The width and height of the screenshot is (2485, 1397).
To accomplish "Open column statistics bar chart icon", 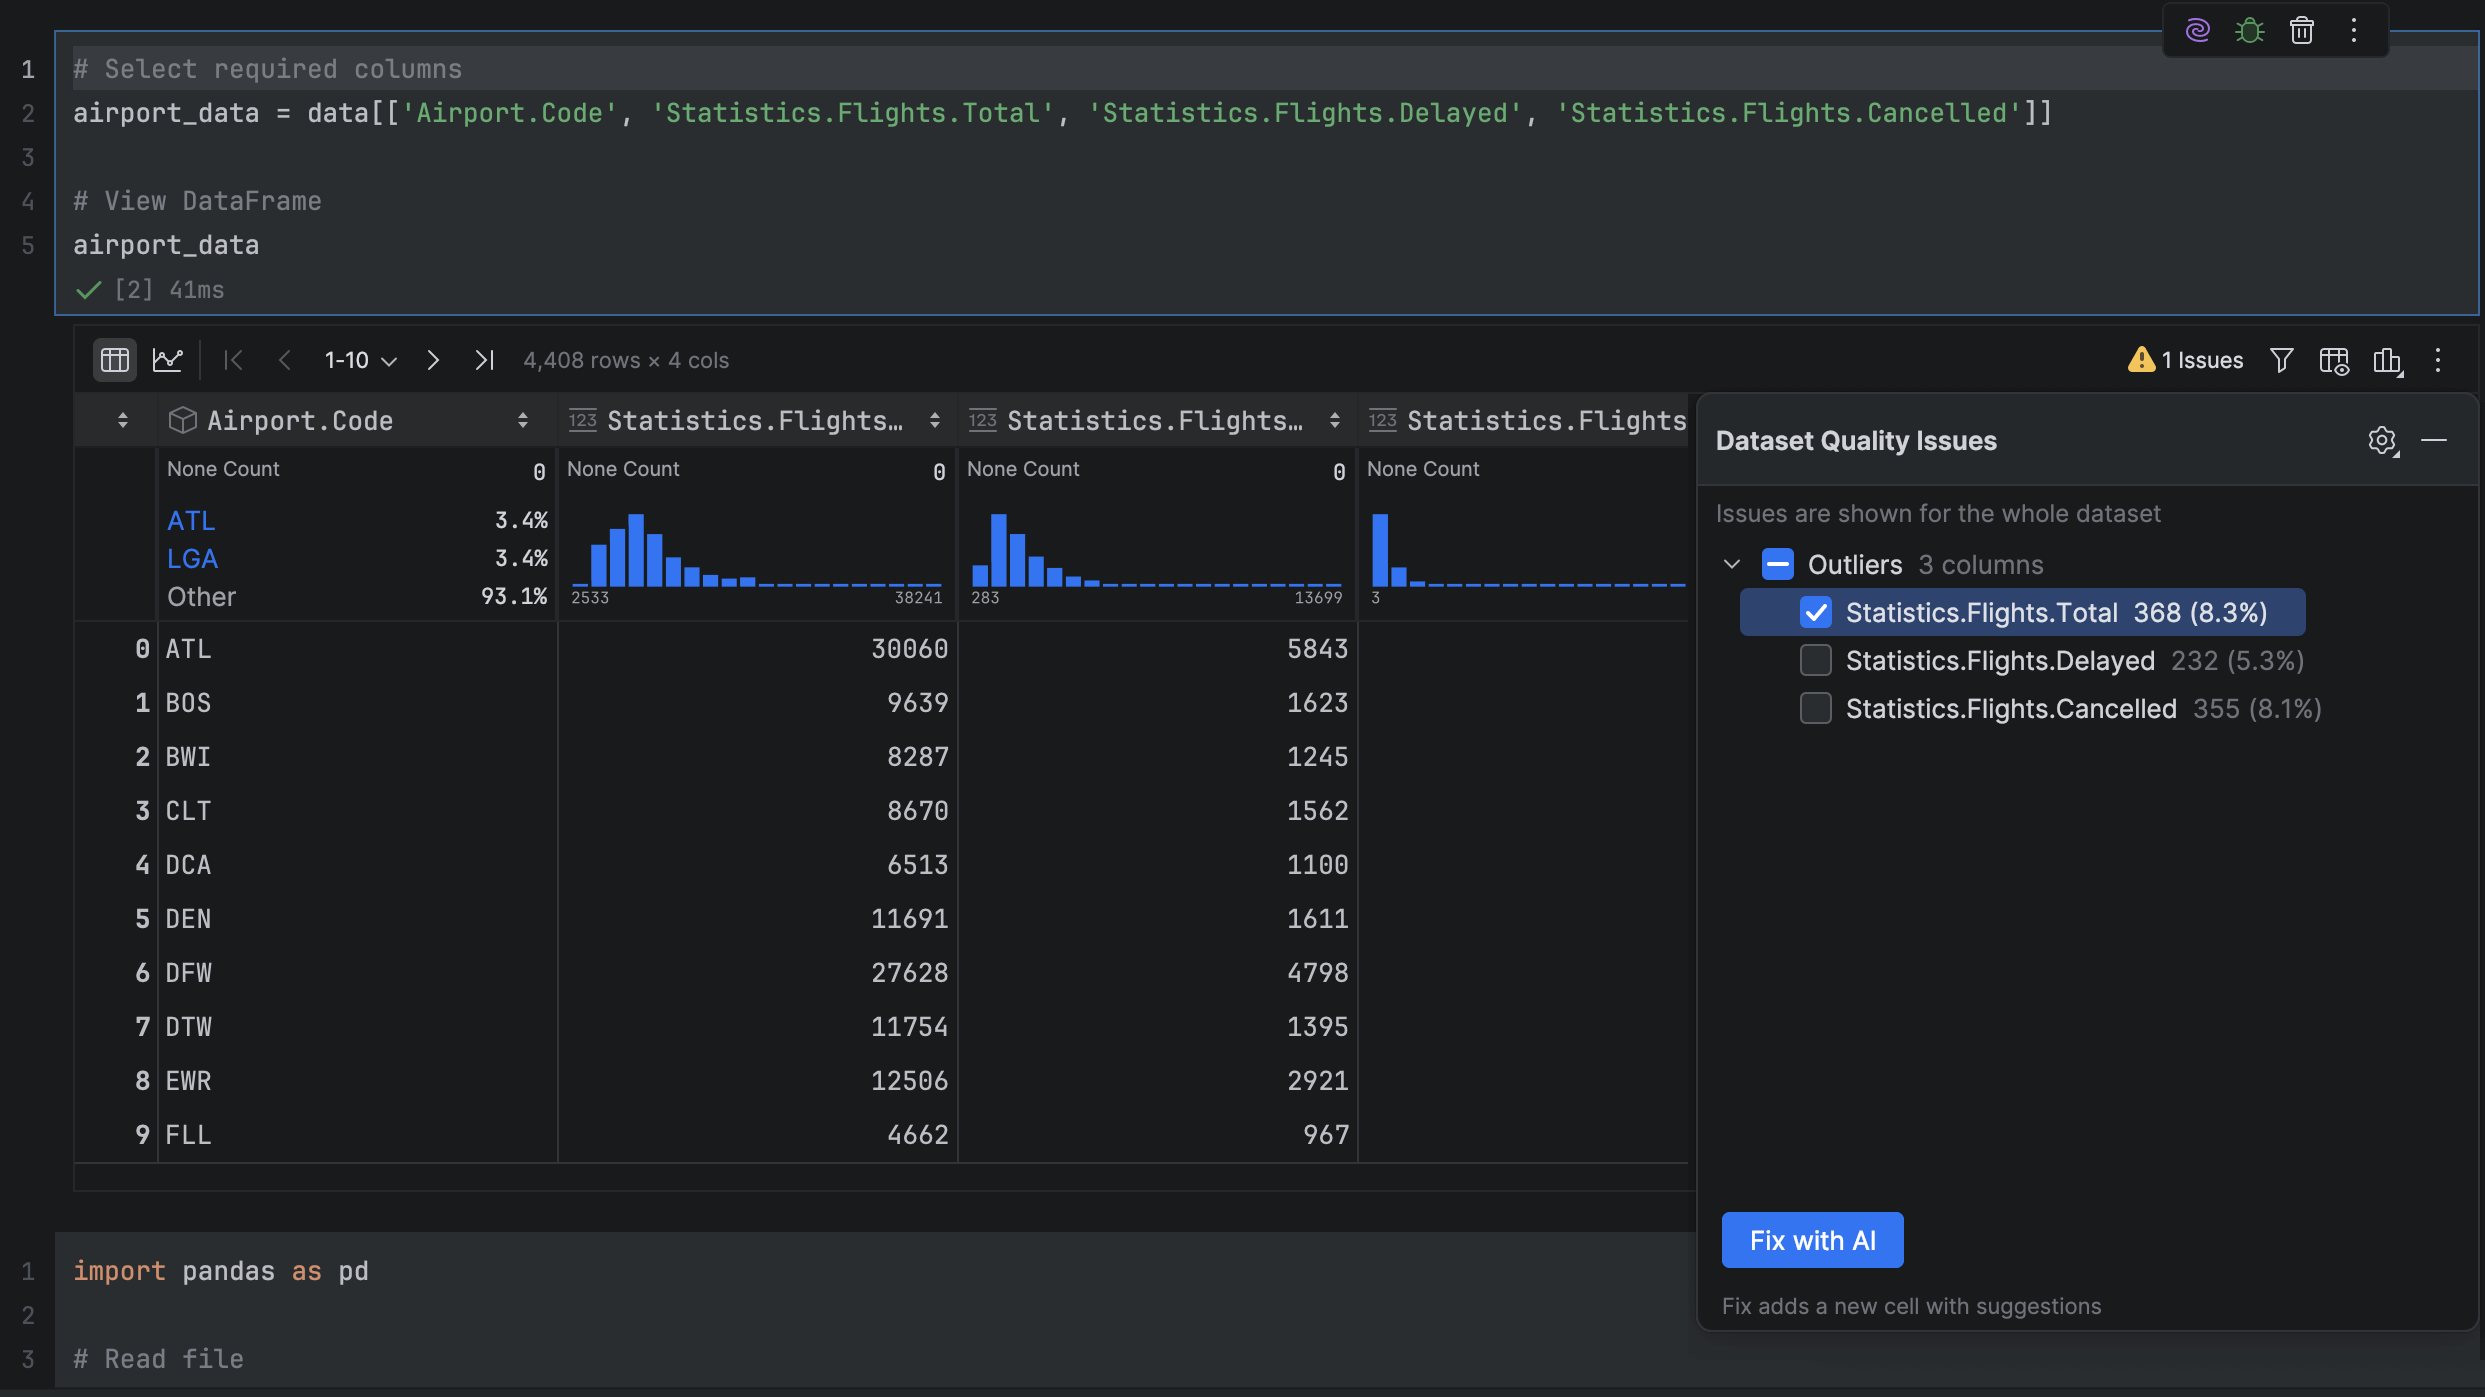I will click(2387, 360).
